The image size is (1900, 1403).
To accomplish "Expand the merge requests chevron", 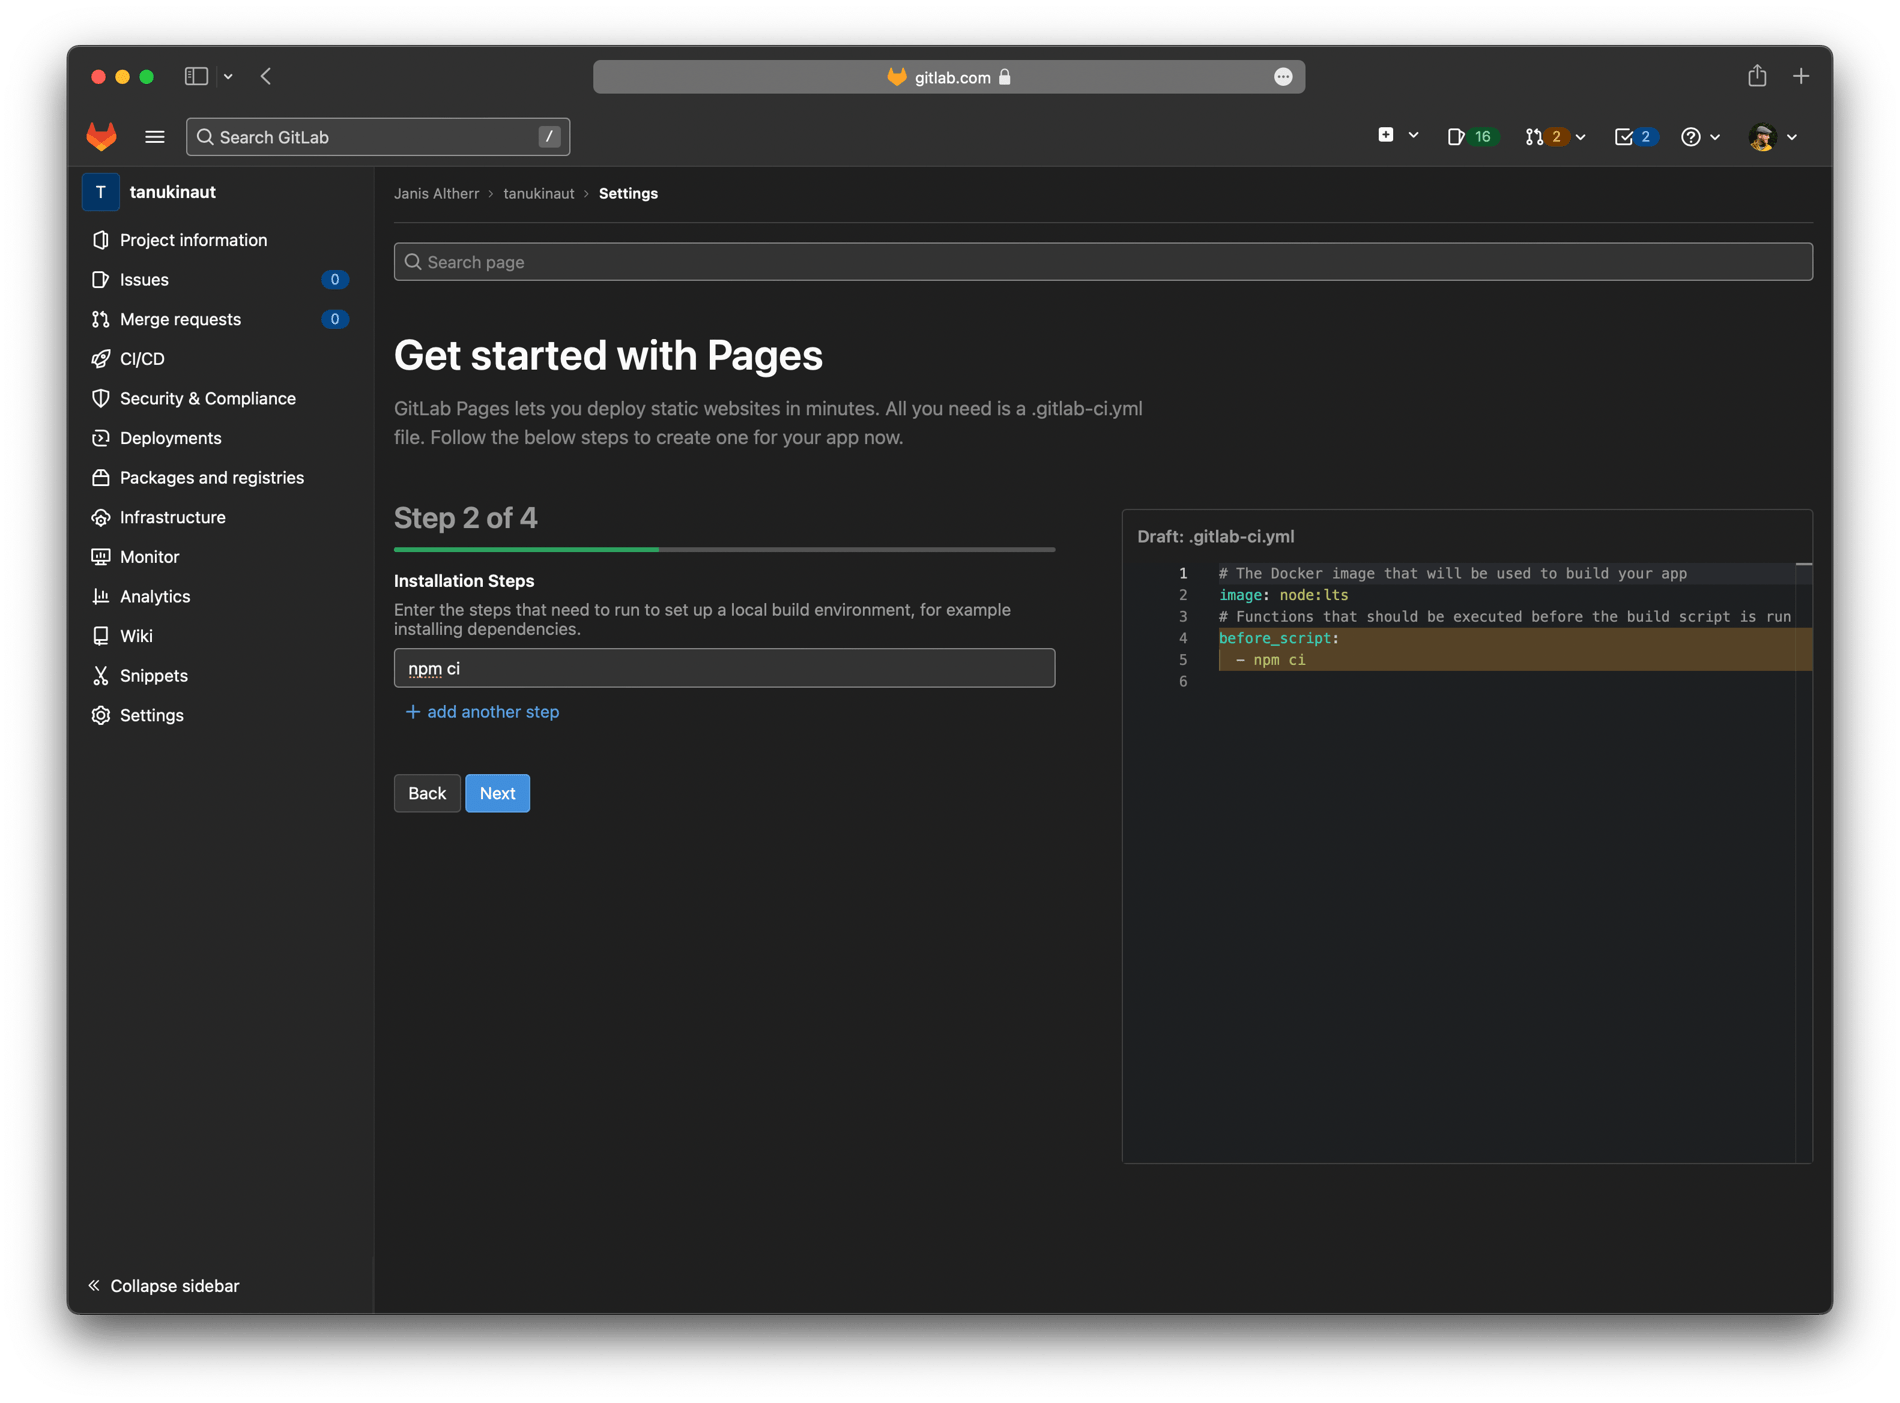I will 1580,137.
